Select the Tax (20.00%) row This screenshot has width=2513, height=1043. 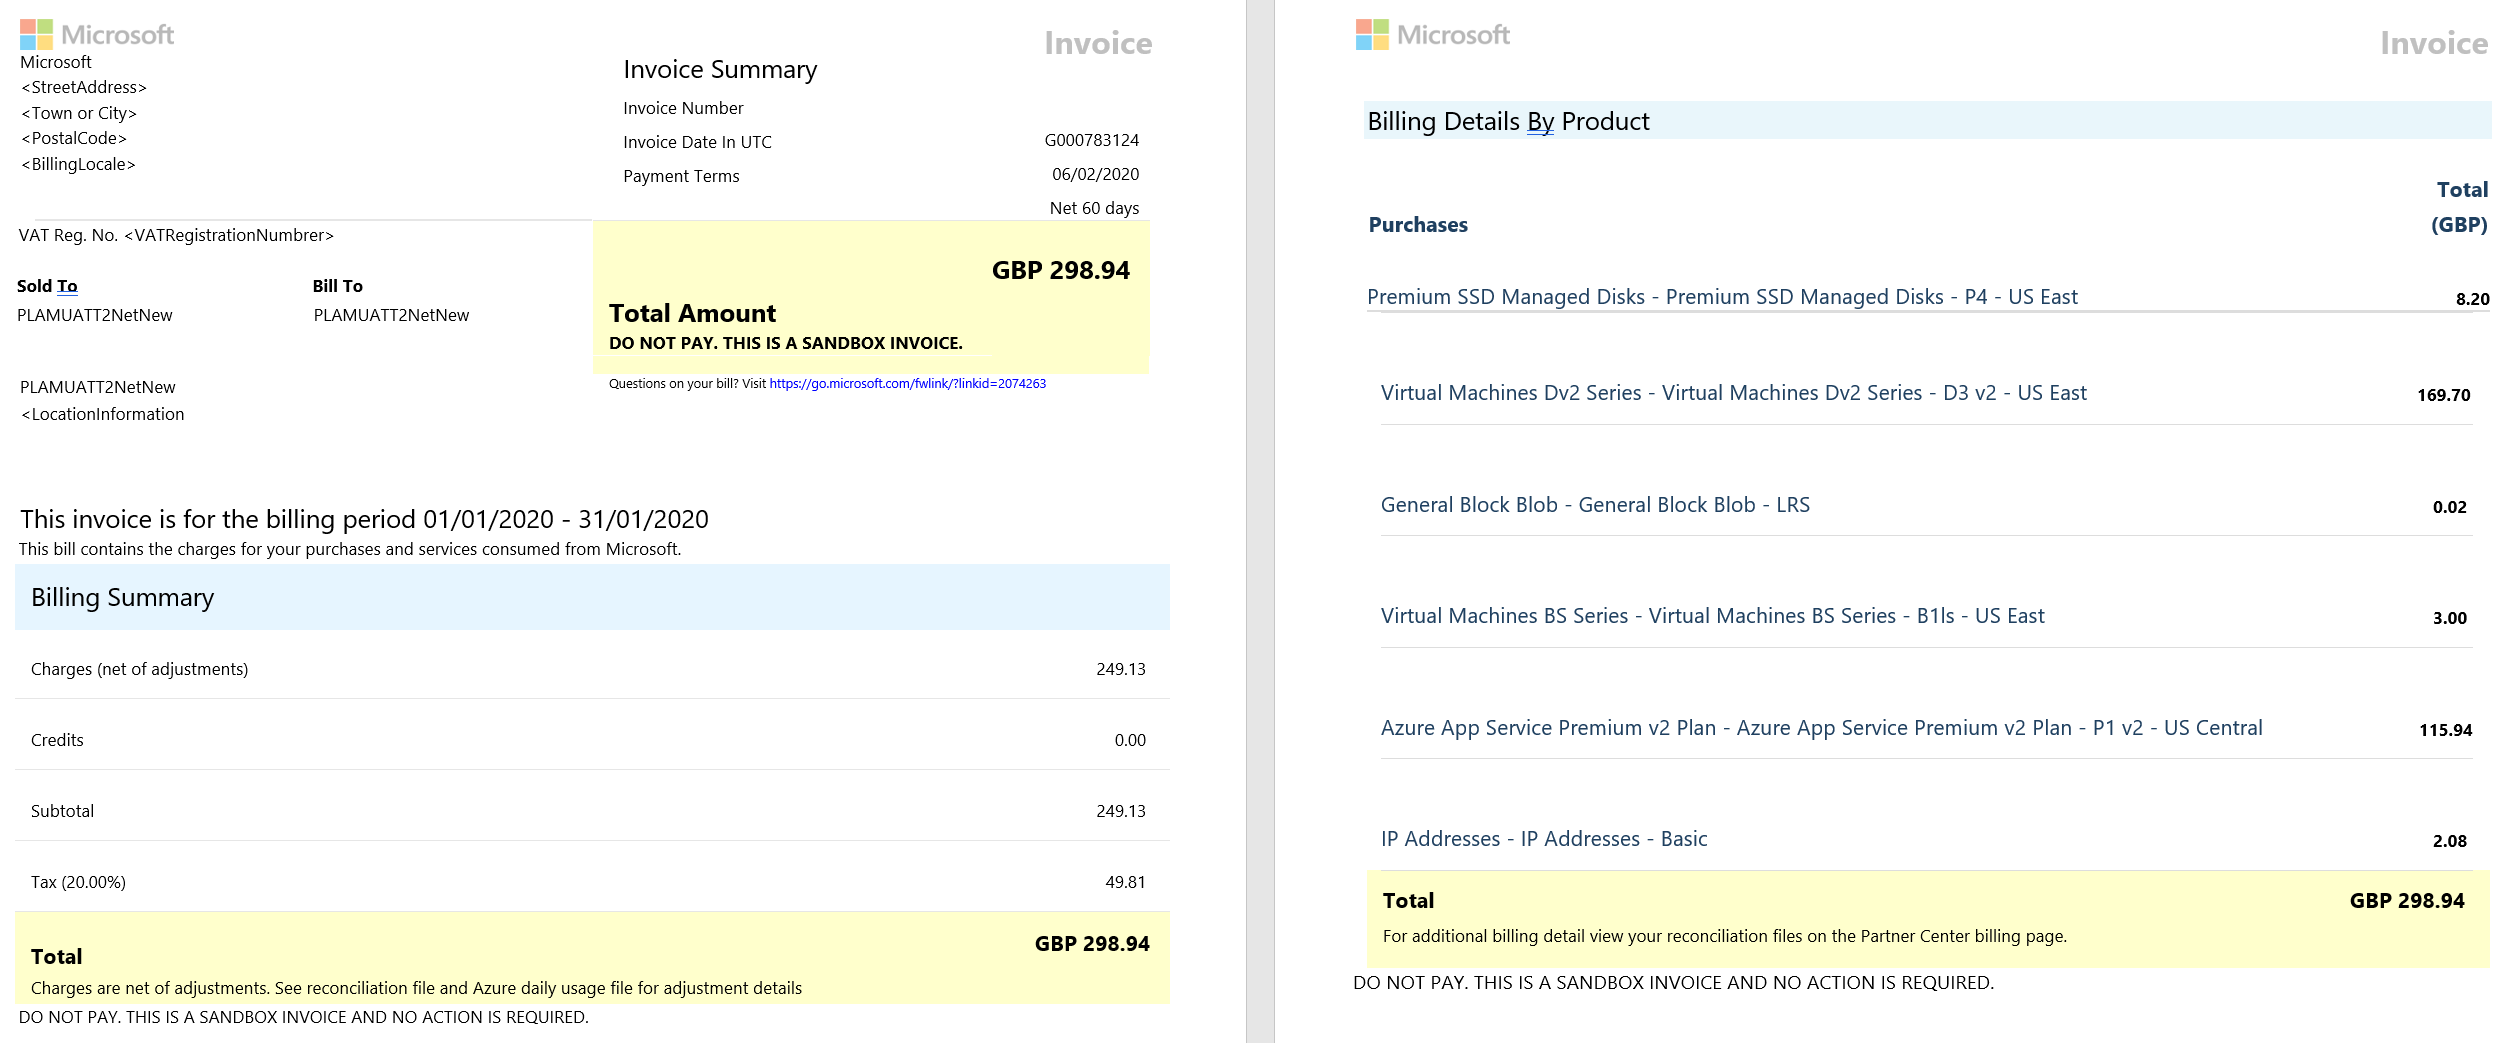coord(592,882)
